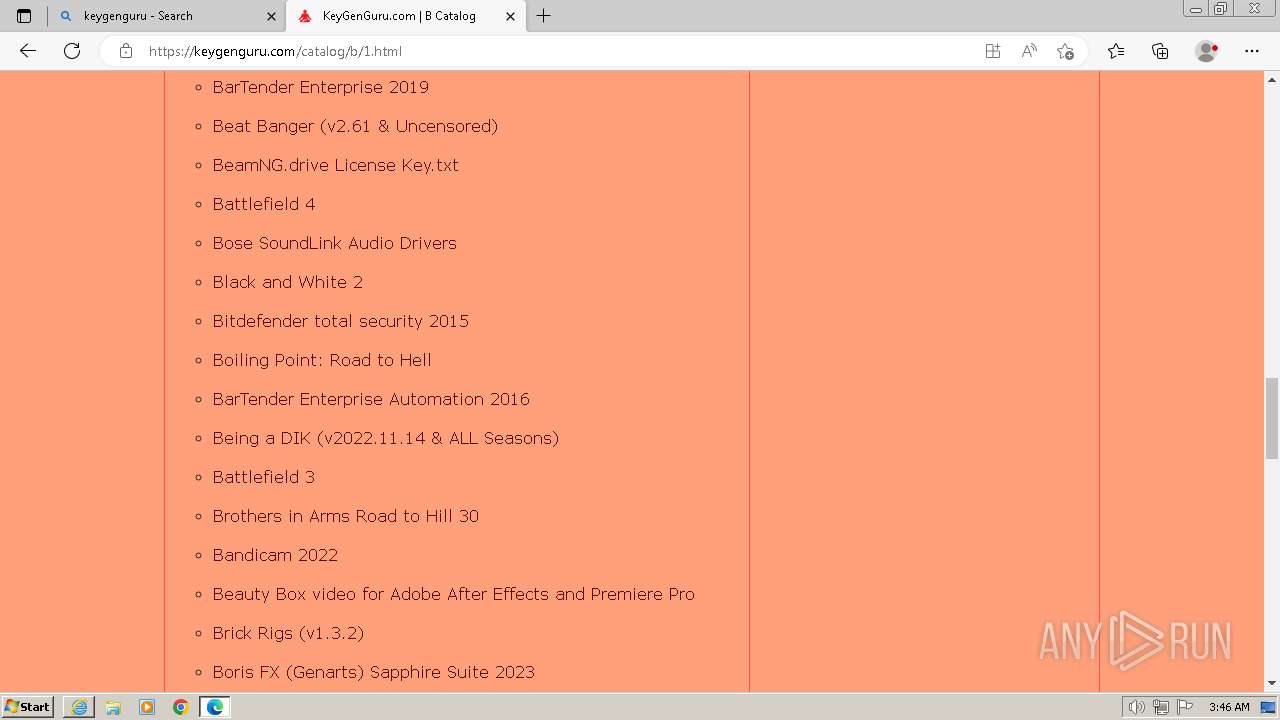Image resolution: width=1280 pixels, height=720 pixels.
Task: Open a new browser tab
Action: 544,16
